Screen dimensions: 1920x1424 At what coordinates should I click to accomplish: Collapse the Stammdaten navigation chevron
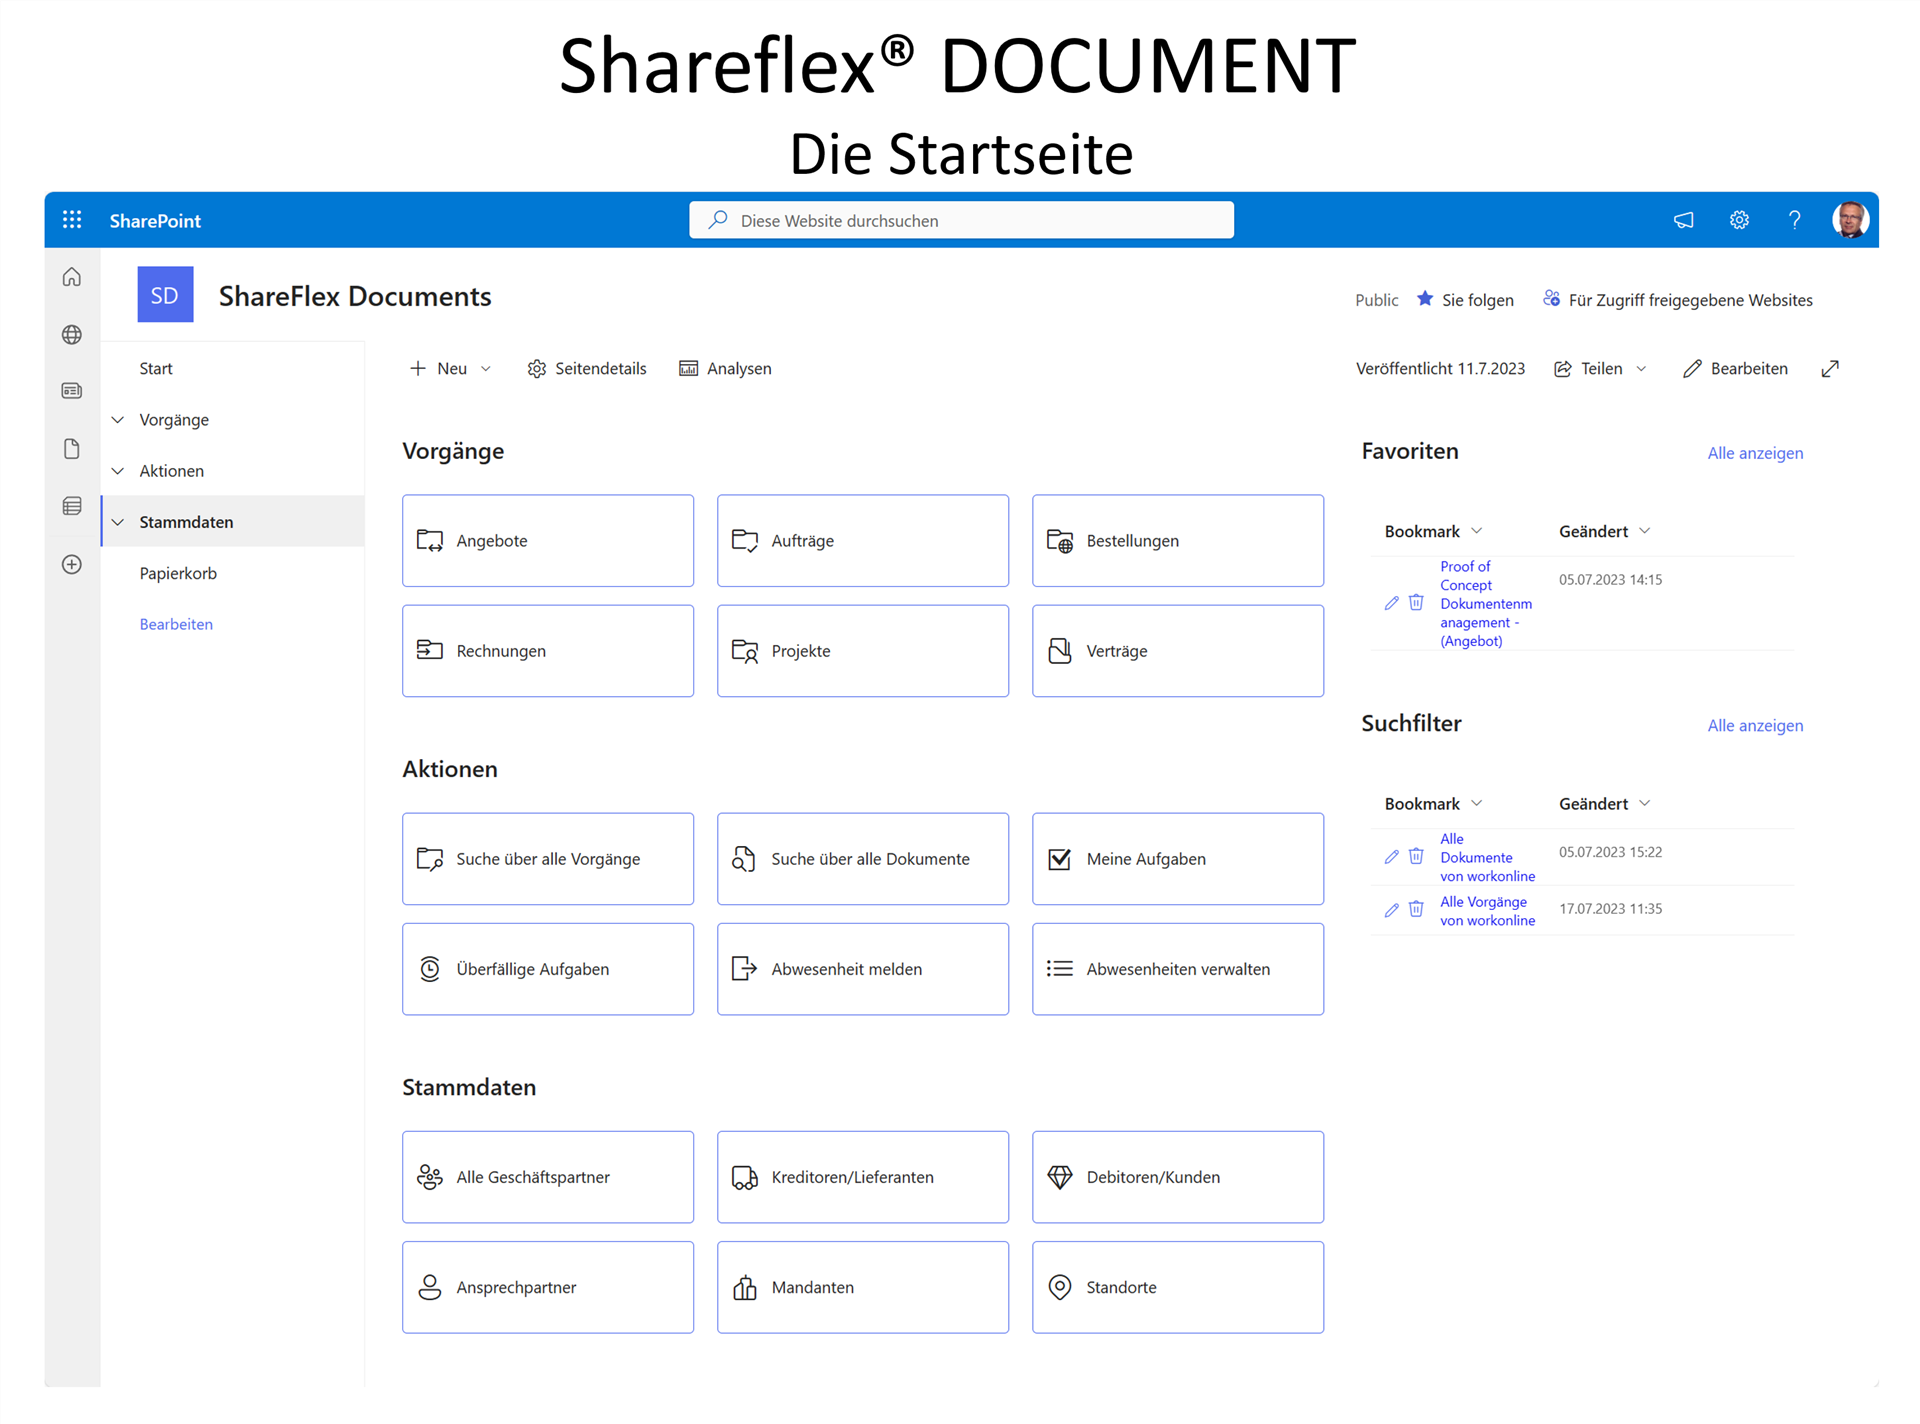click(118, 522)
